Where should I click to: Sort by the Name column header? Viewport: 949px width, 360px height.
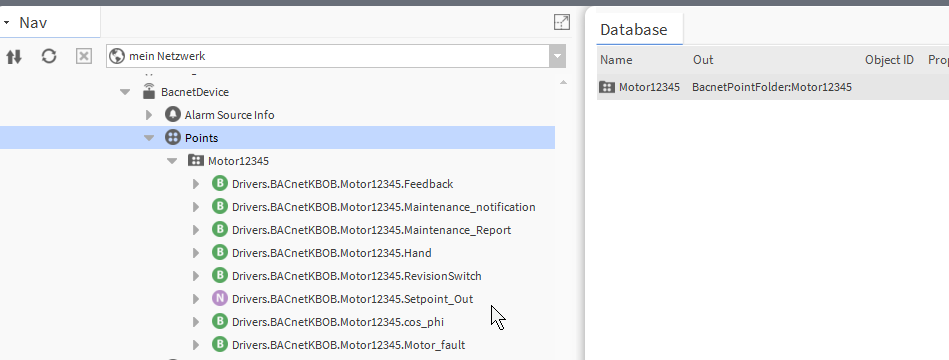click(616, 59)
